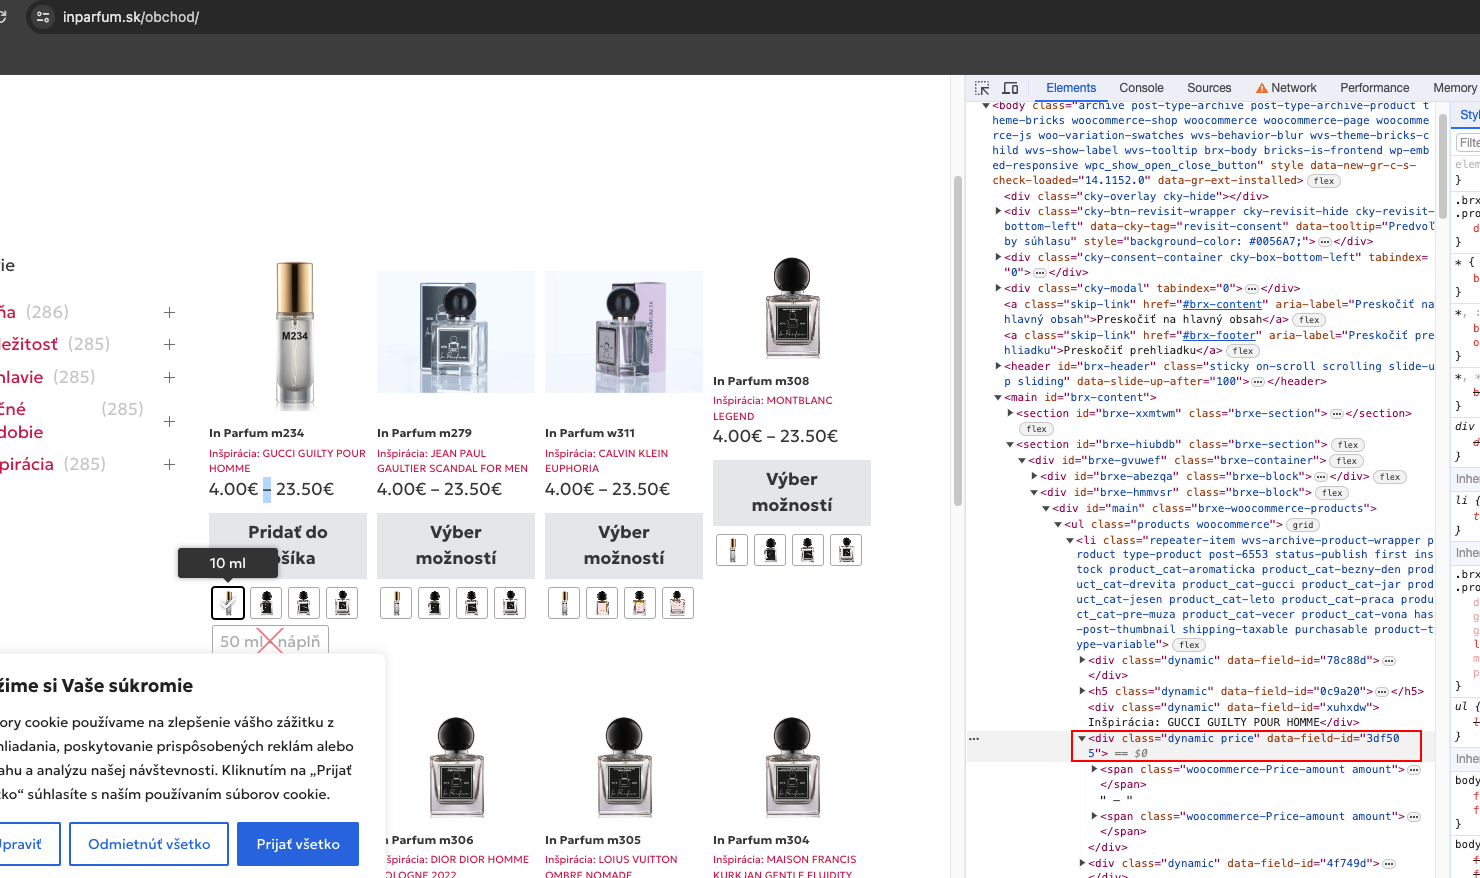Select the 10 ml swatch under In Parfum m234
The image size is (1480, 878).
(228, 603)
